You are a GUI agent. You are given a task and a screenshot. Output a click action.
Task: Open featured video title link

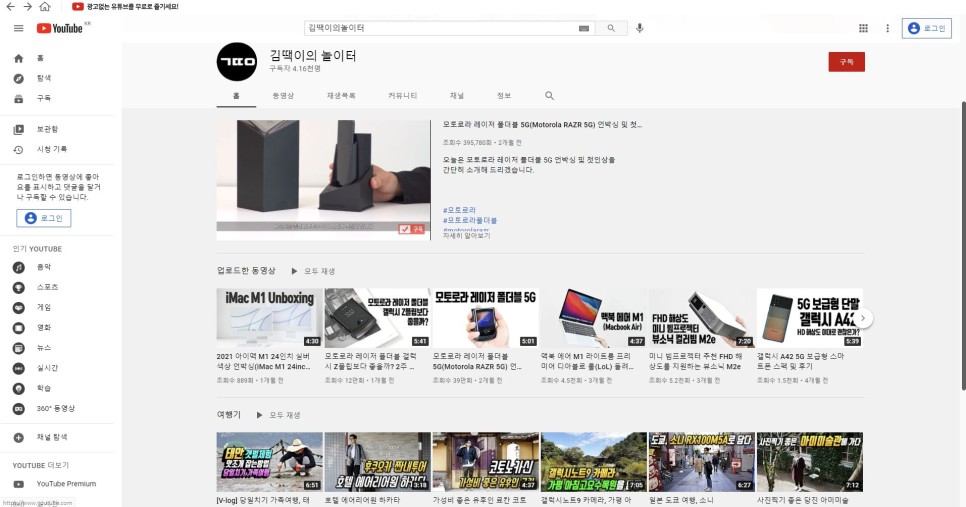click(542, 124)
